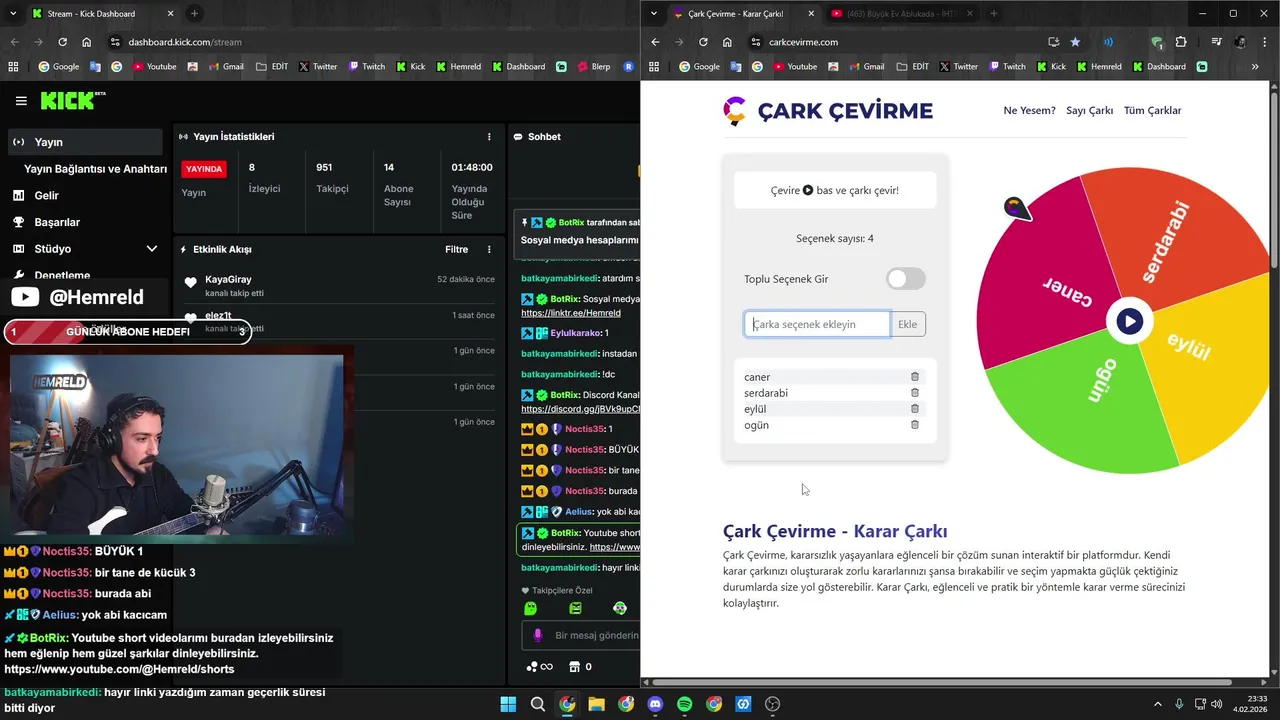Open new tab in the Kick browser window
1280x720 pixels.
(194, 14)
